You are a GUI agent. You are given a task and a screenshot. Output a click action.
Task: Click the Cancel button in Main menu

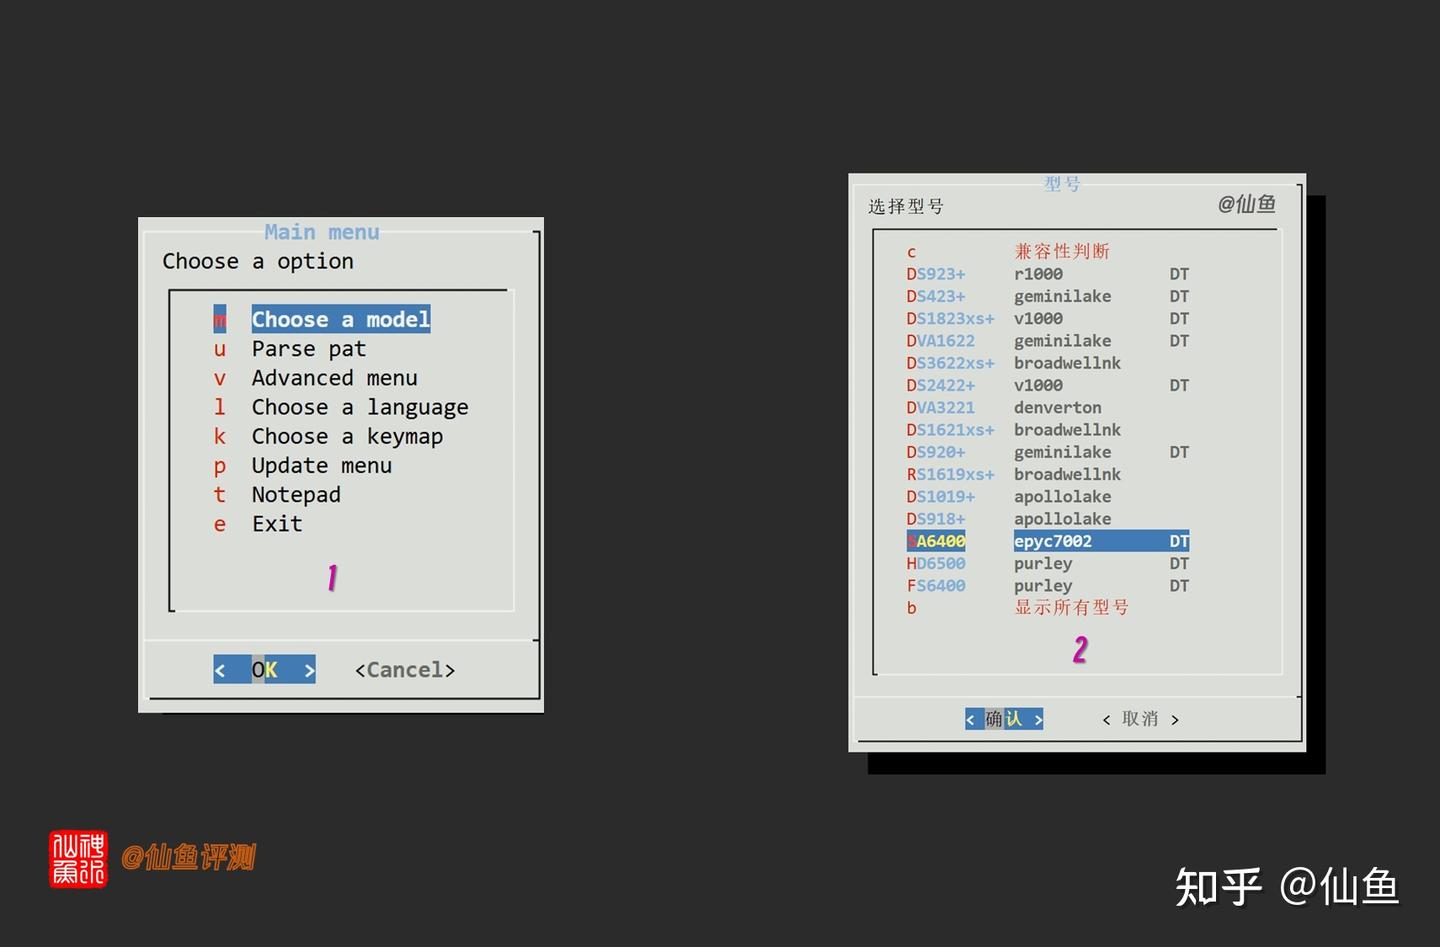click(x=405, y=670)
